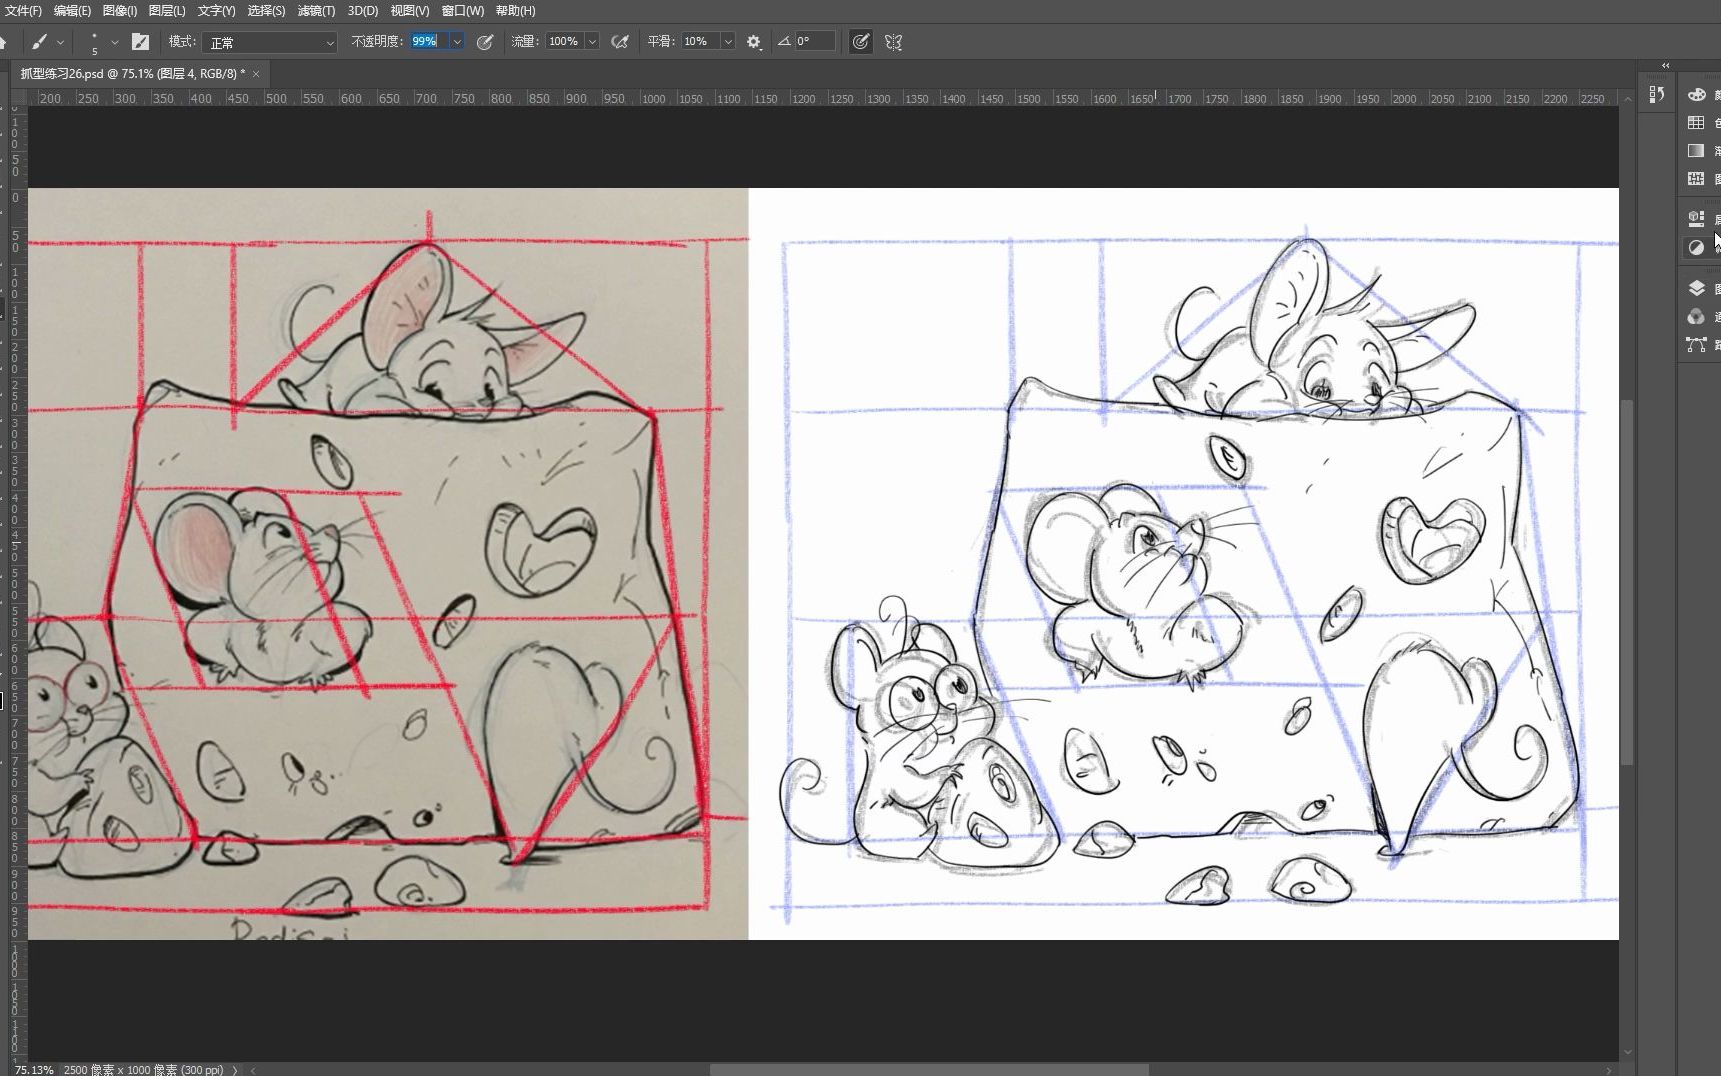This screenshot has width=1721, height=1076.
Task: Open the brush settings panel toggle icon
Action: [141, 42]
